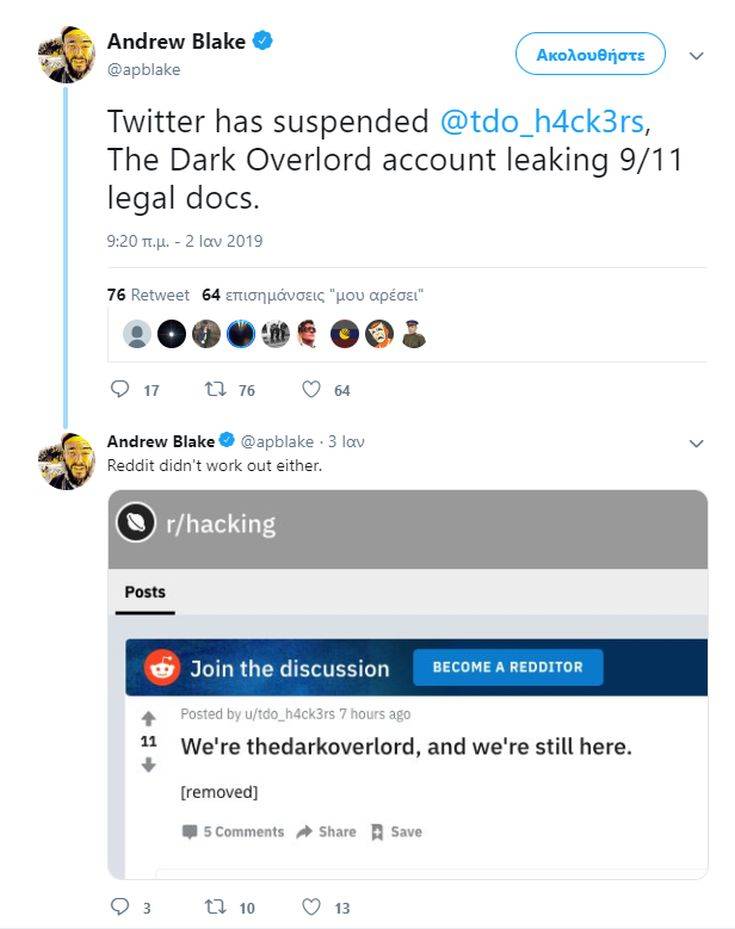Image resolution: width=735 pixels, height=929 pixels.
Task: Retweet the main tweet about tdo_h4ck3rs suspension
Action: click(215, 389)
